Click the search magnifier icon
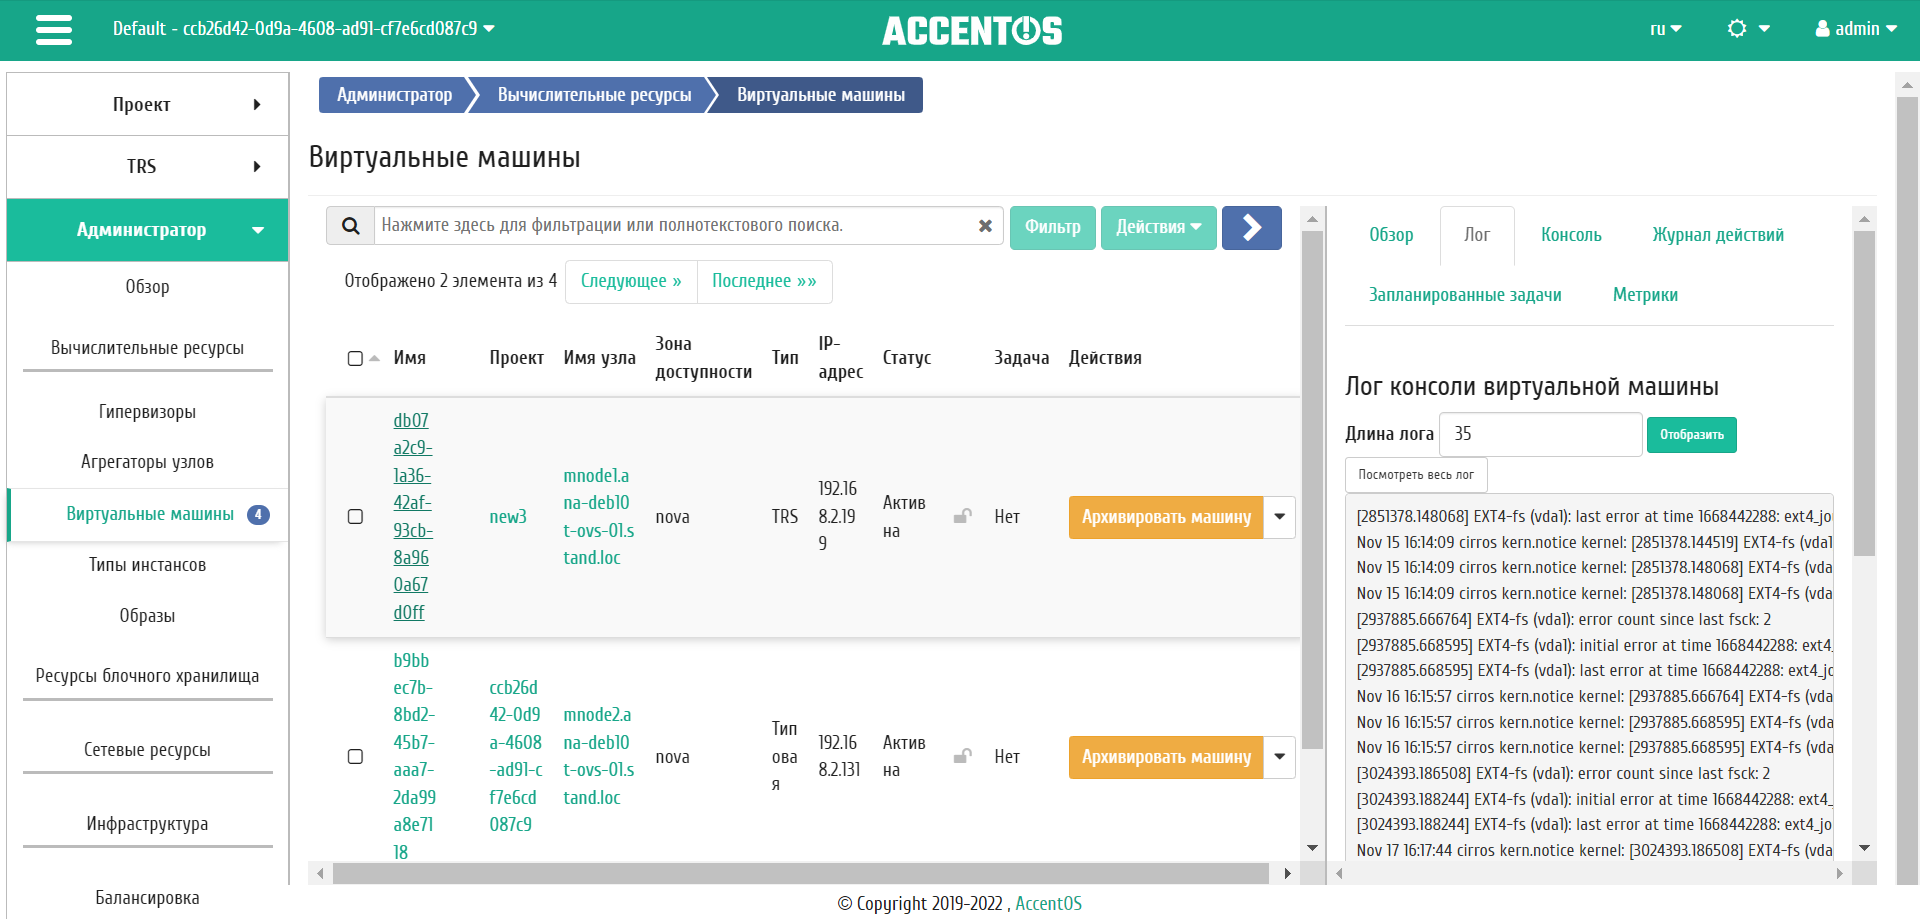Viewport: 1920px width, 919px height. pos(350,226)
